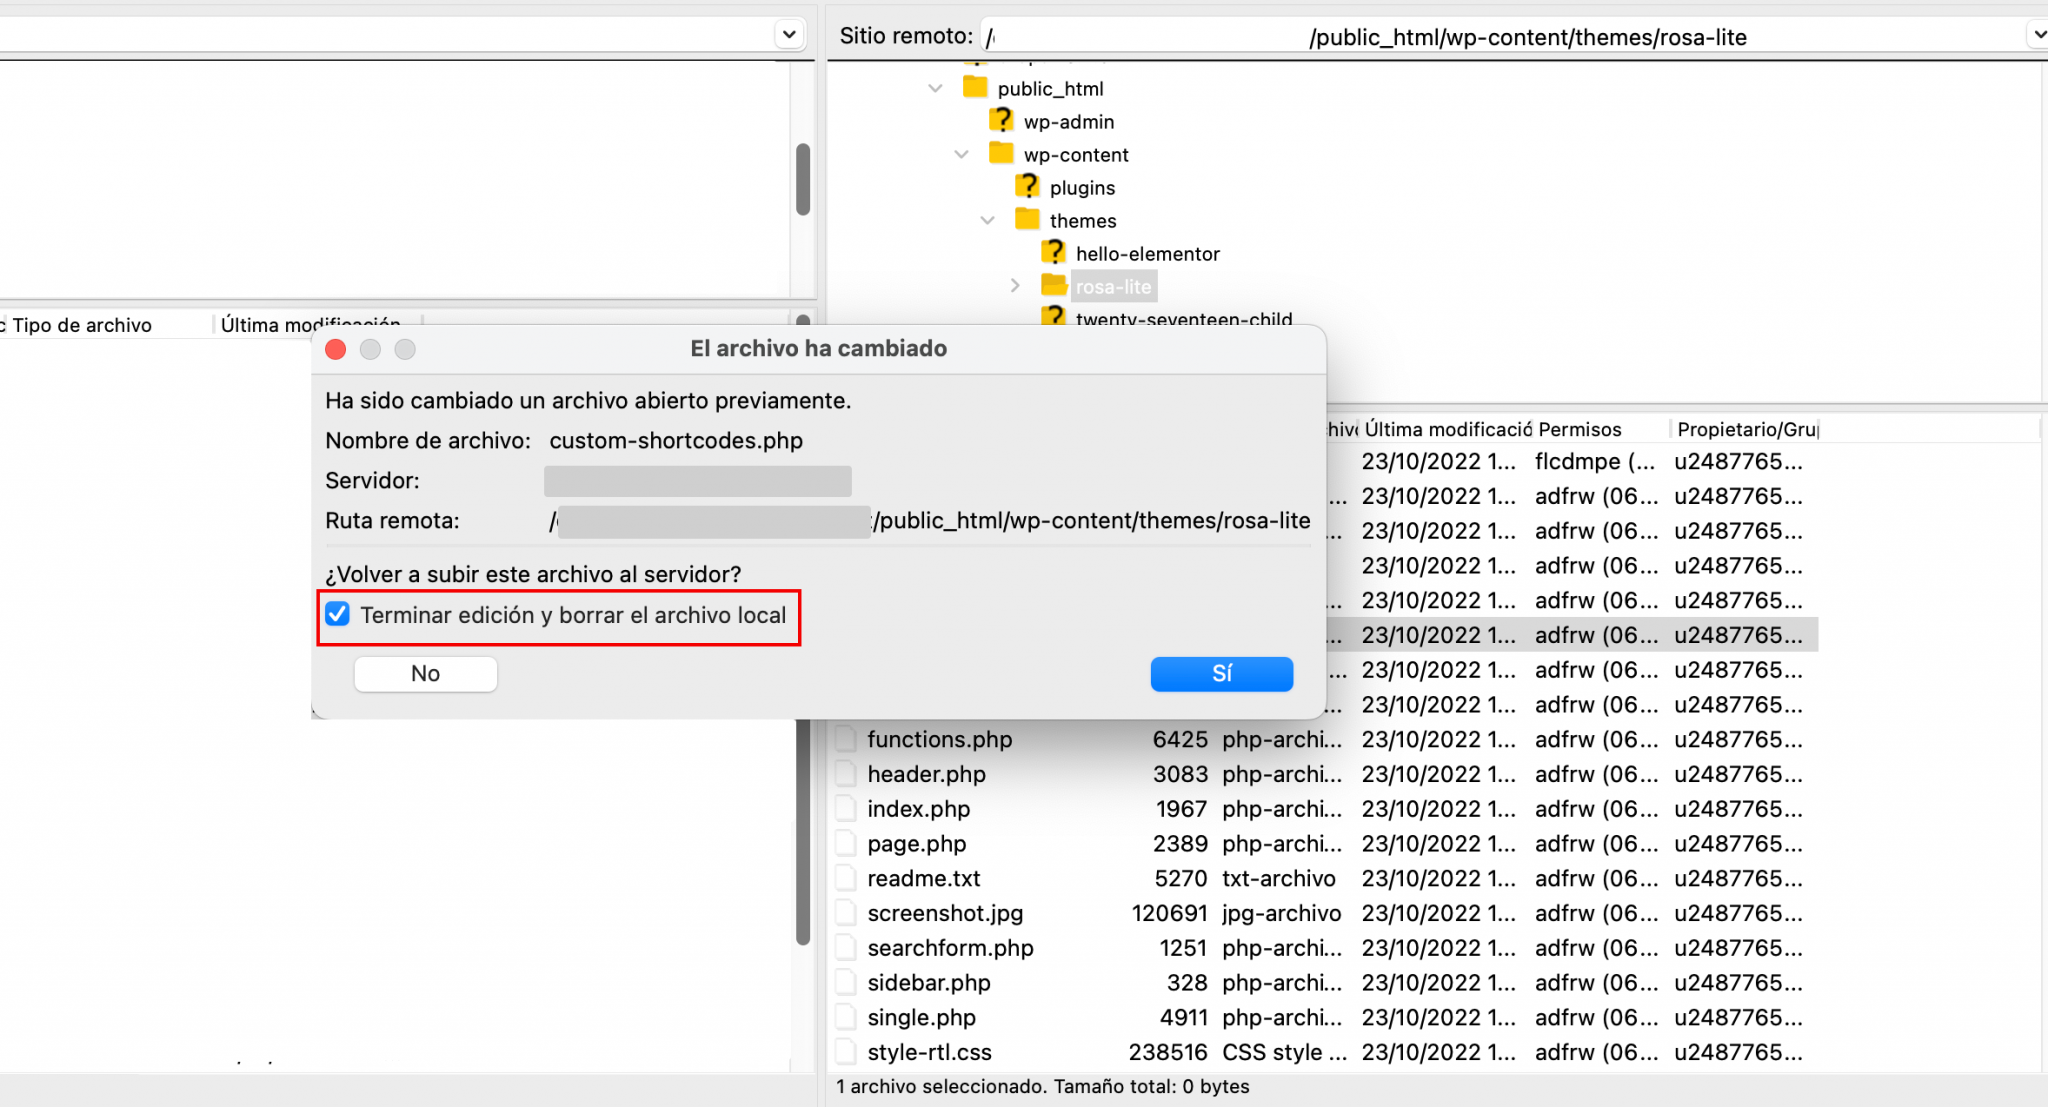
Task: Click the hello-elementor folder icon
Action: click(1054, 252)
